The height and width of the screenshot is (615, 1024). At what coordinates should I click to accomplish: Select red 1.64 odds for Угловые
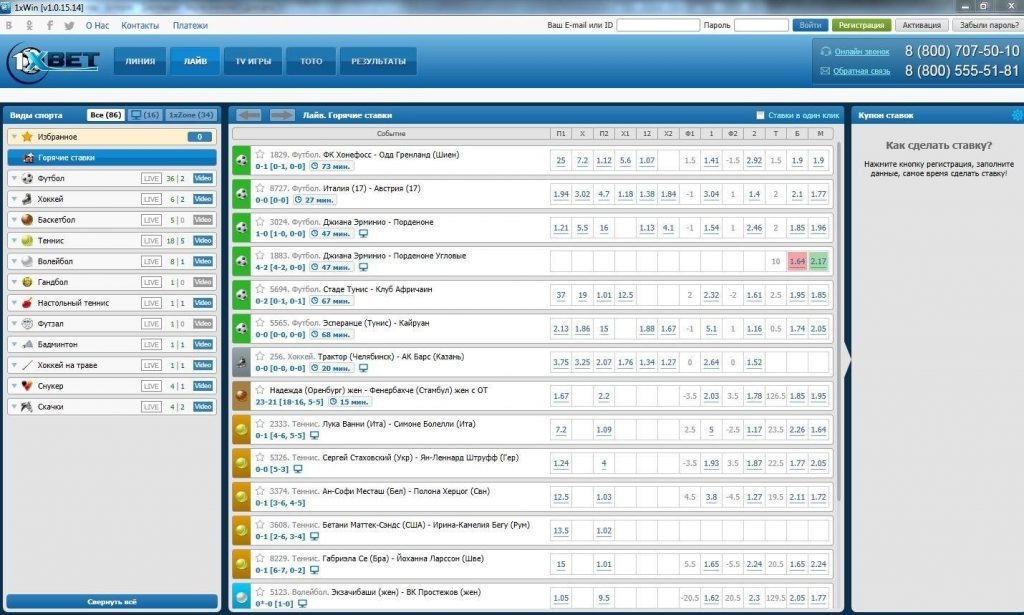click(x=797, y=261)
